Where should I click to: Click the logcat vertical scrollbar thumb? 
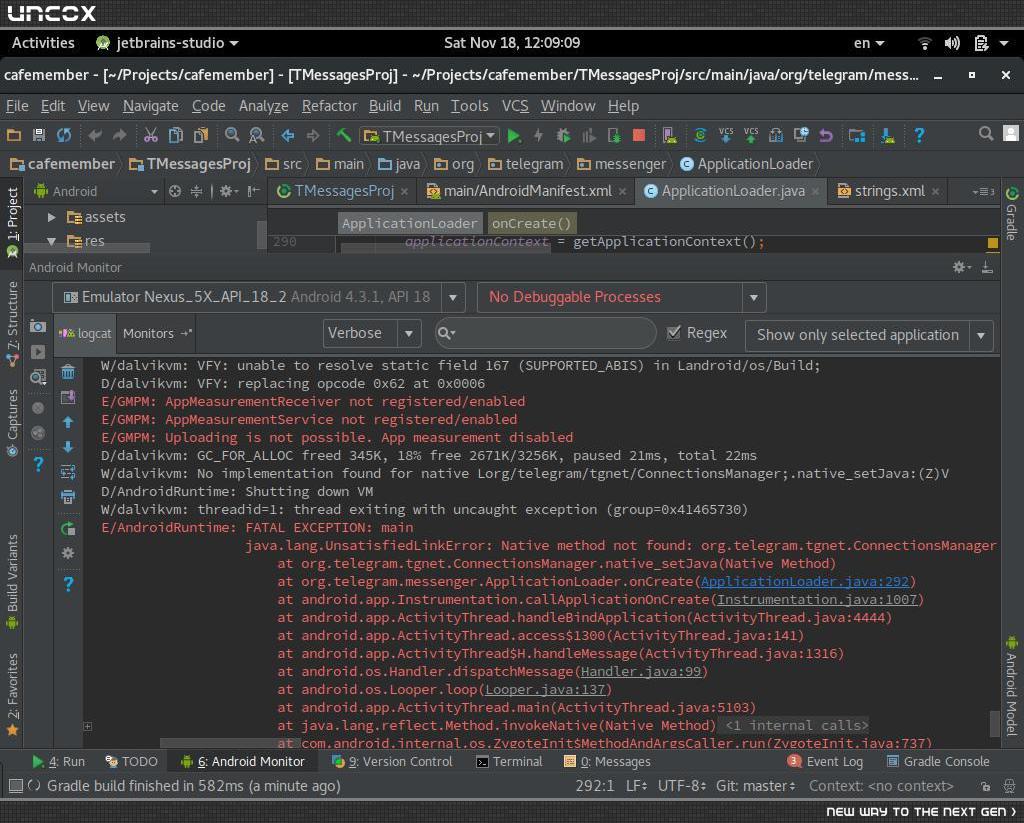(x=995, y=723)
